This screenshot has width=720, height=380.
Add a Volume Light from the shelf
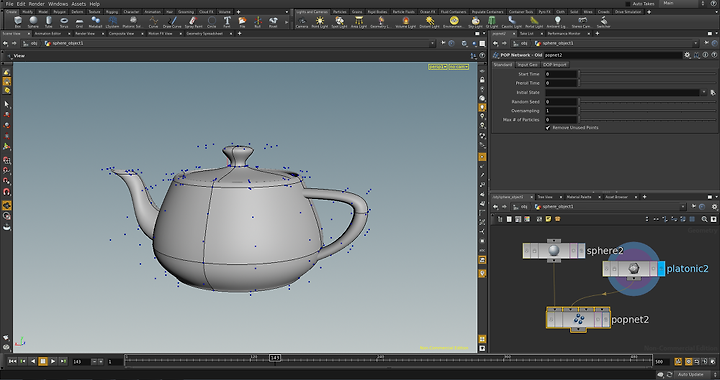(405, 22)
